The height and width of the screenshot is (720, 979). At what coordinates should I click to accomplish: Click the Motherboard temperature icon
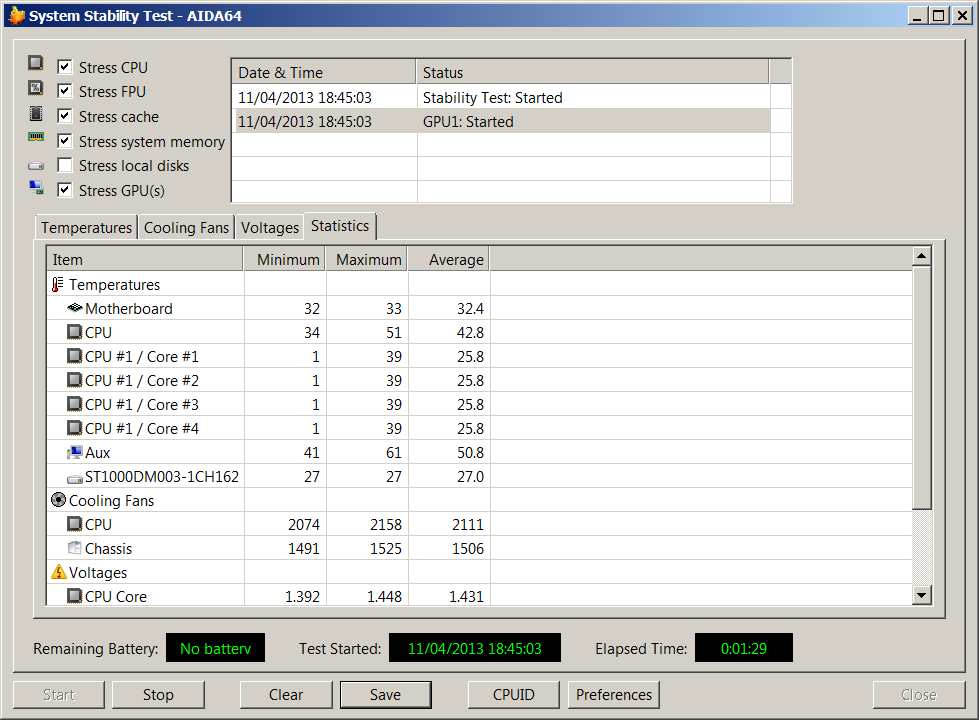point(74,309)
